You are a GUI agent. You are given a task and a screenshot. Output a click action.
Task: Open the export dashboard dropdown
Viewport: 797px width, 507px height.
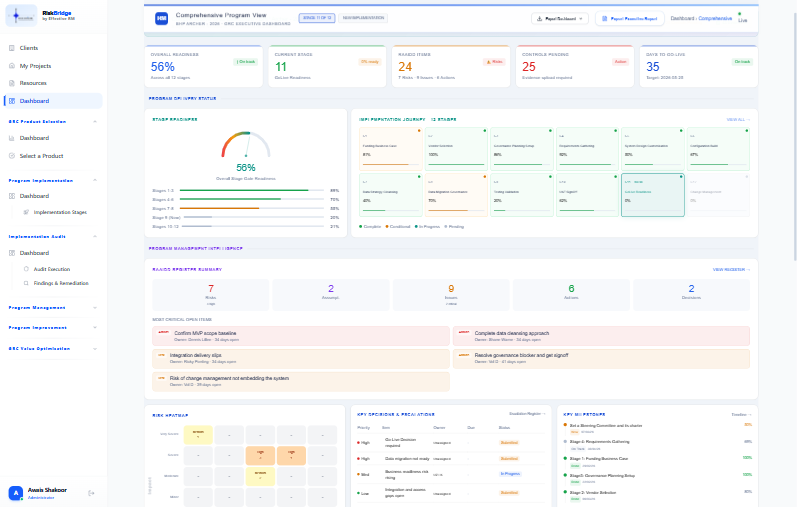[560, 19]
